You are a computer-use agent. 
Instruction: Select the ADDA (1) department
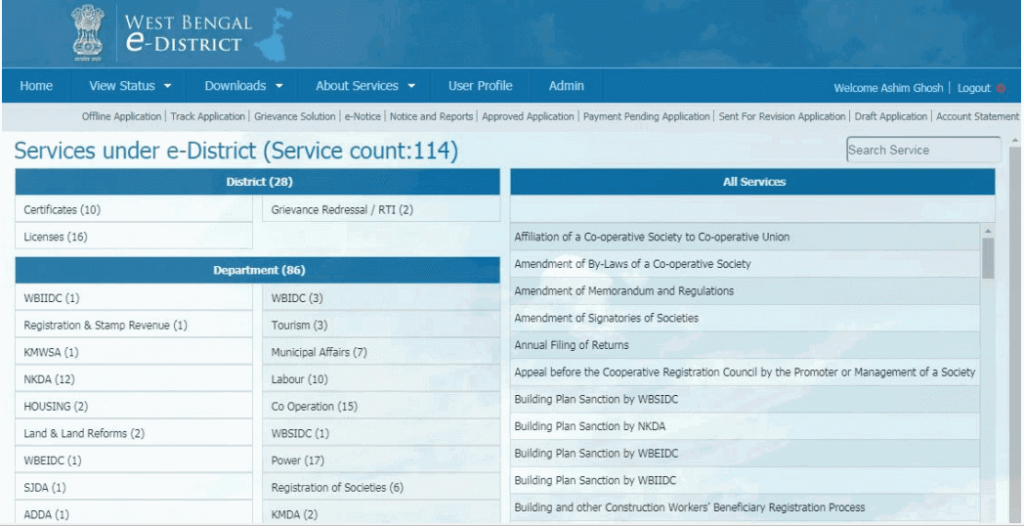click(x=133, y=514)
